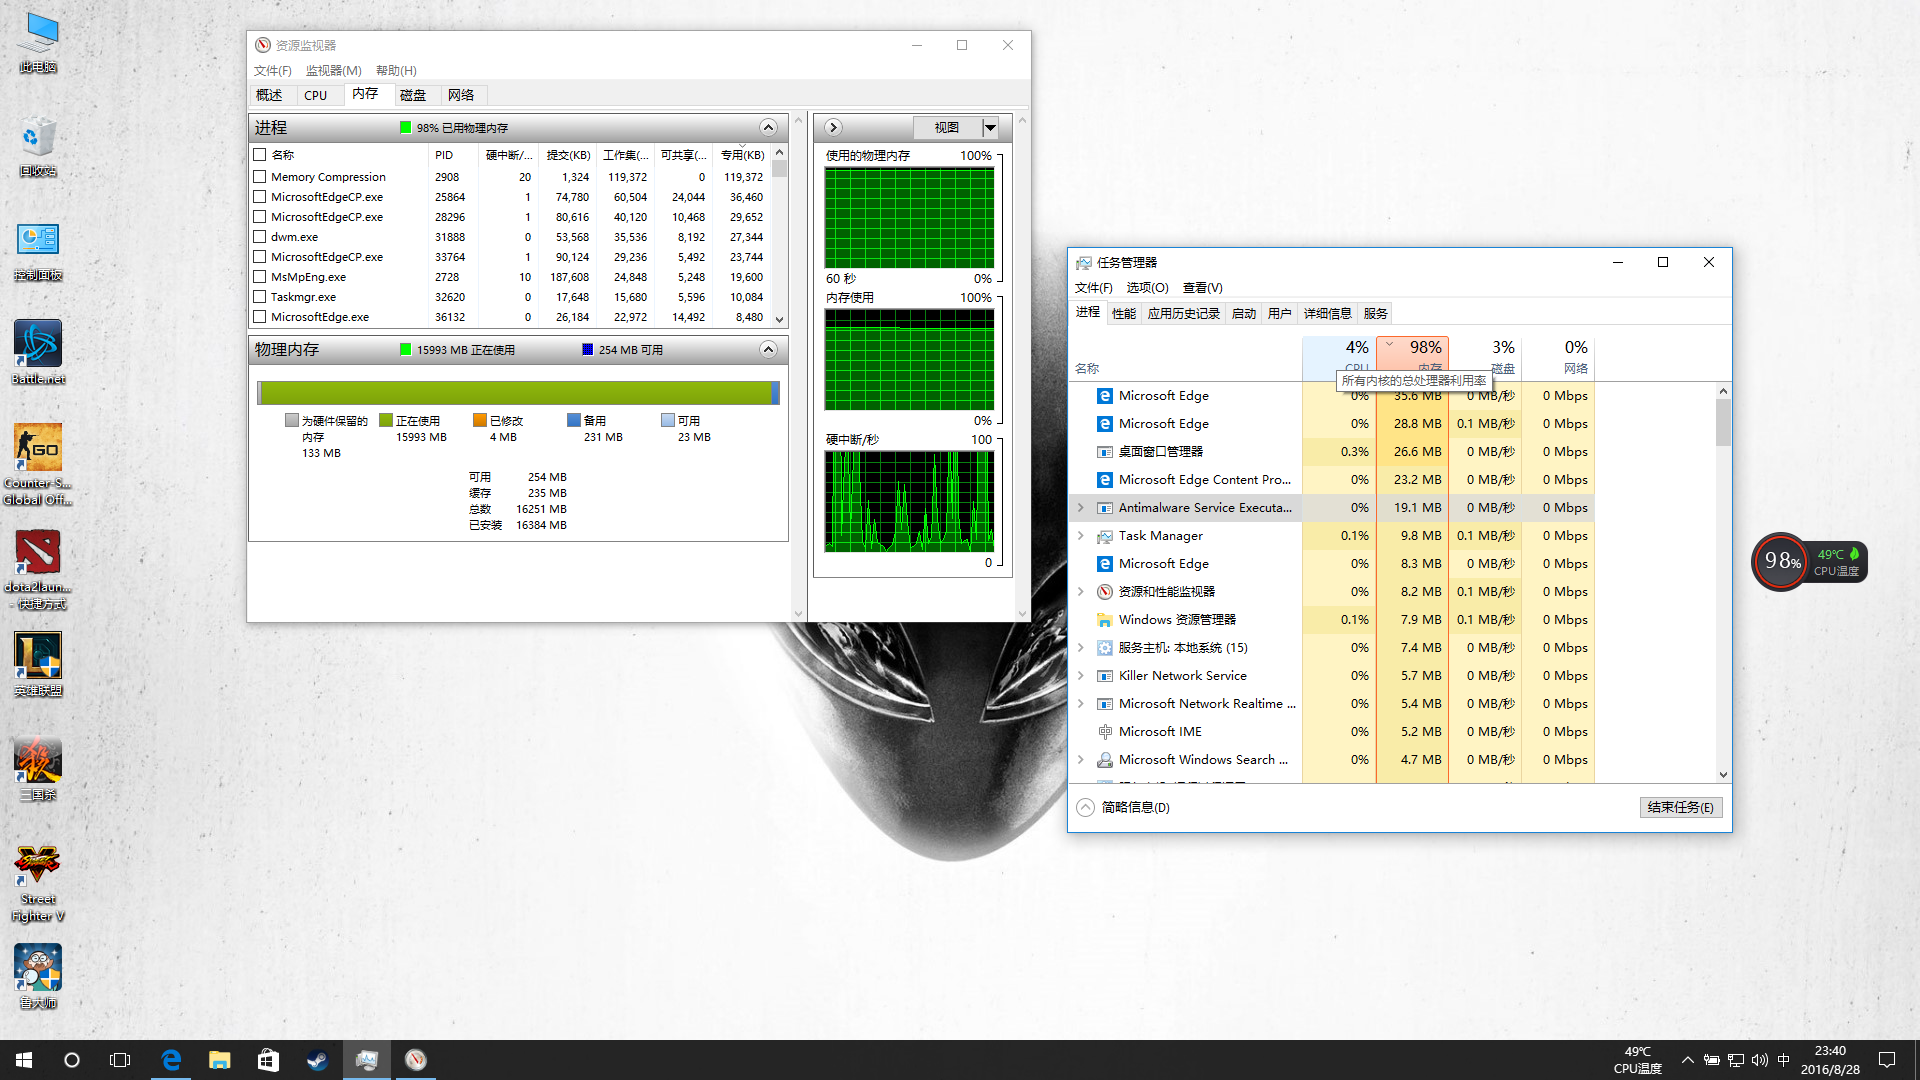
Task: Switch to the 网络 tab in Resource Monitor
Action: [461, 95]
